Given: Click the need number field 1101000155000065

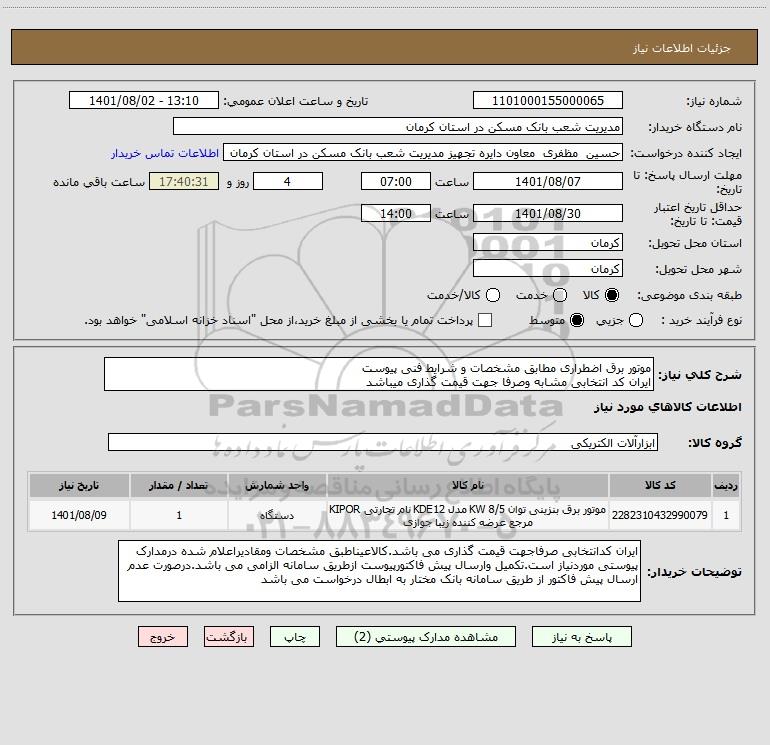Looking at the screenshot, I should coord(548,101).
